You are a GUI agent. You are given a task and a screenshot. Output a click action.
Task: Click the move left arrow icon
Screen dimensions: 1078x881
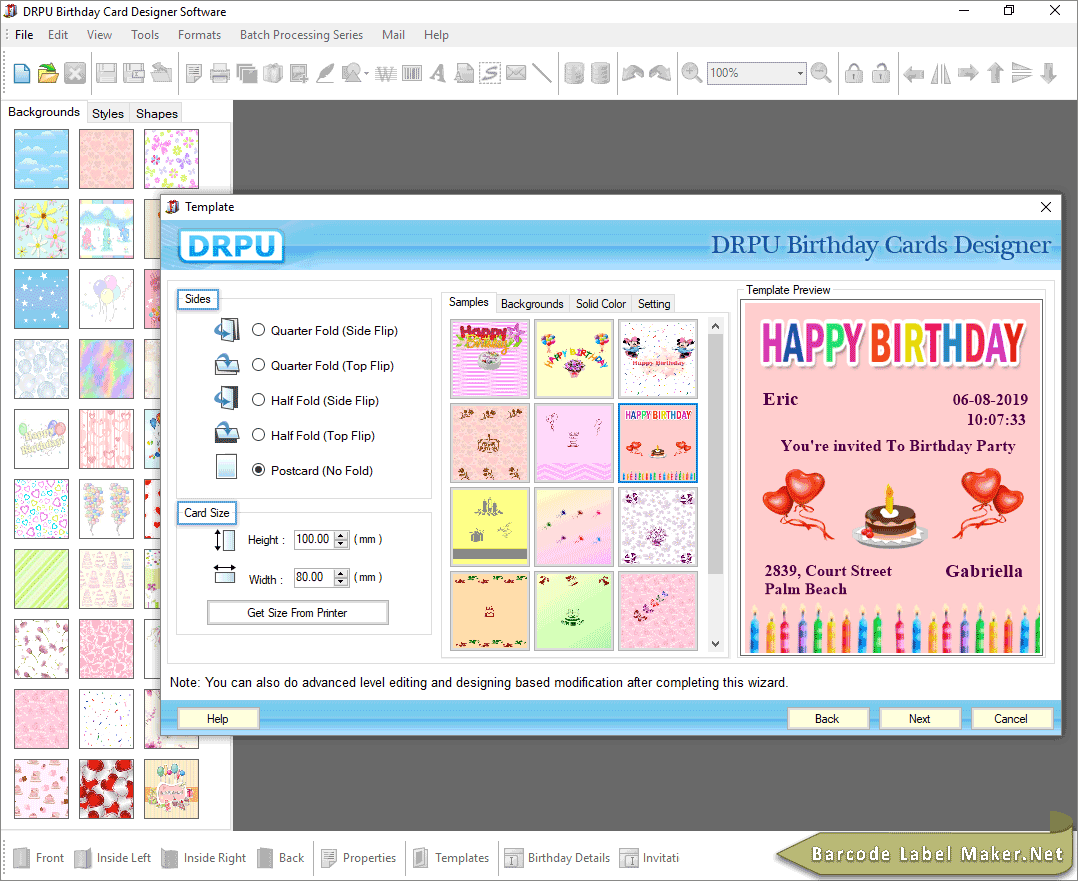[914, 73]
